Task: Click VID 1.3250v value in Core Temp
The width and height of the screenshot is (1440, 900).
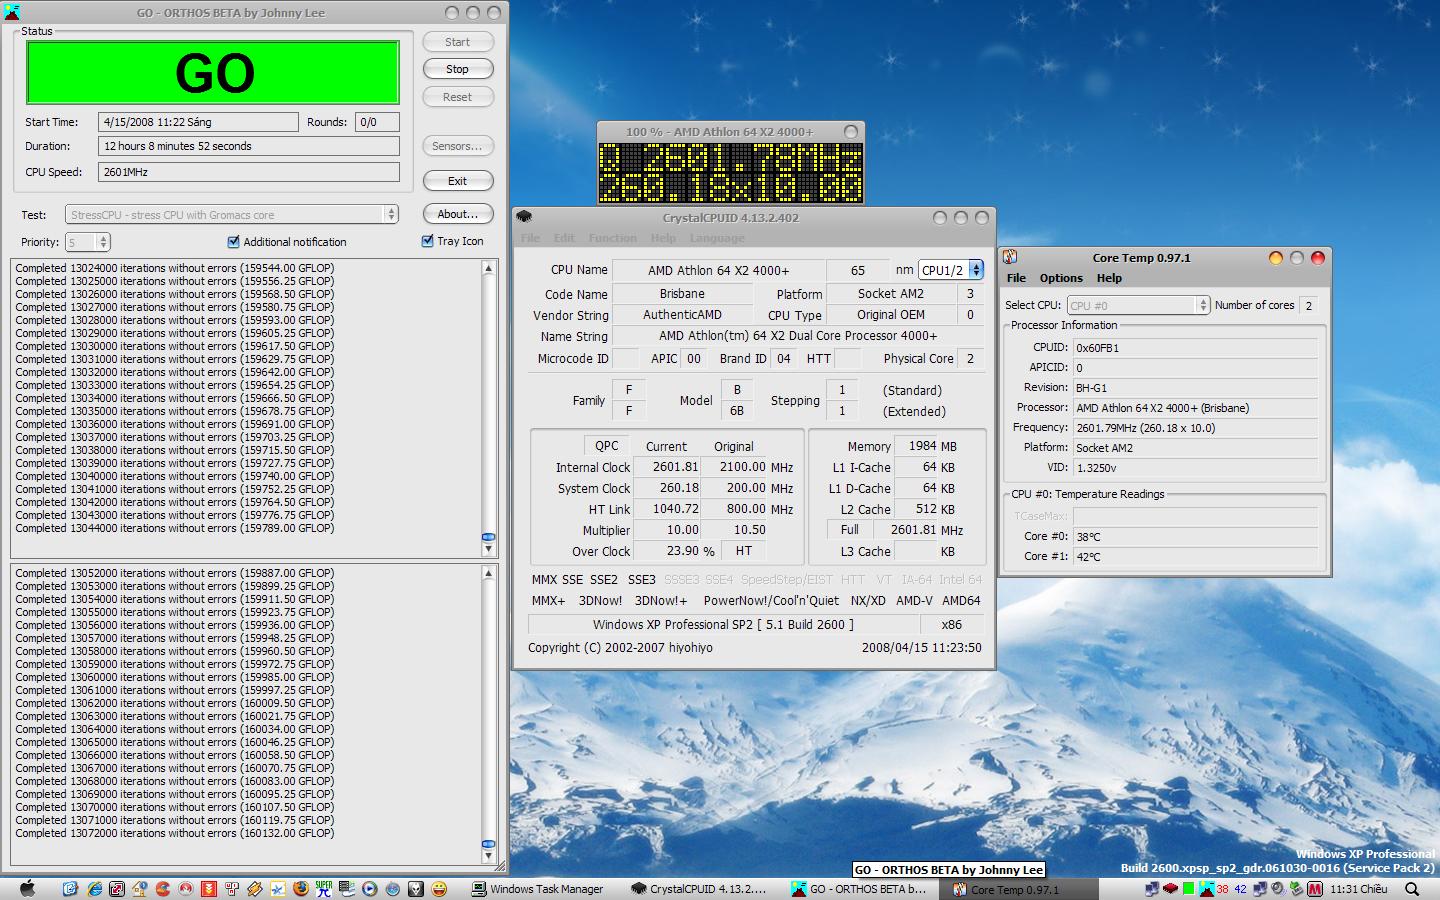Action: click(1195, 467)
